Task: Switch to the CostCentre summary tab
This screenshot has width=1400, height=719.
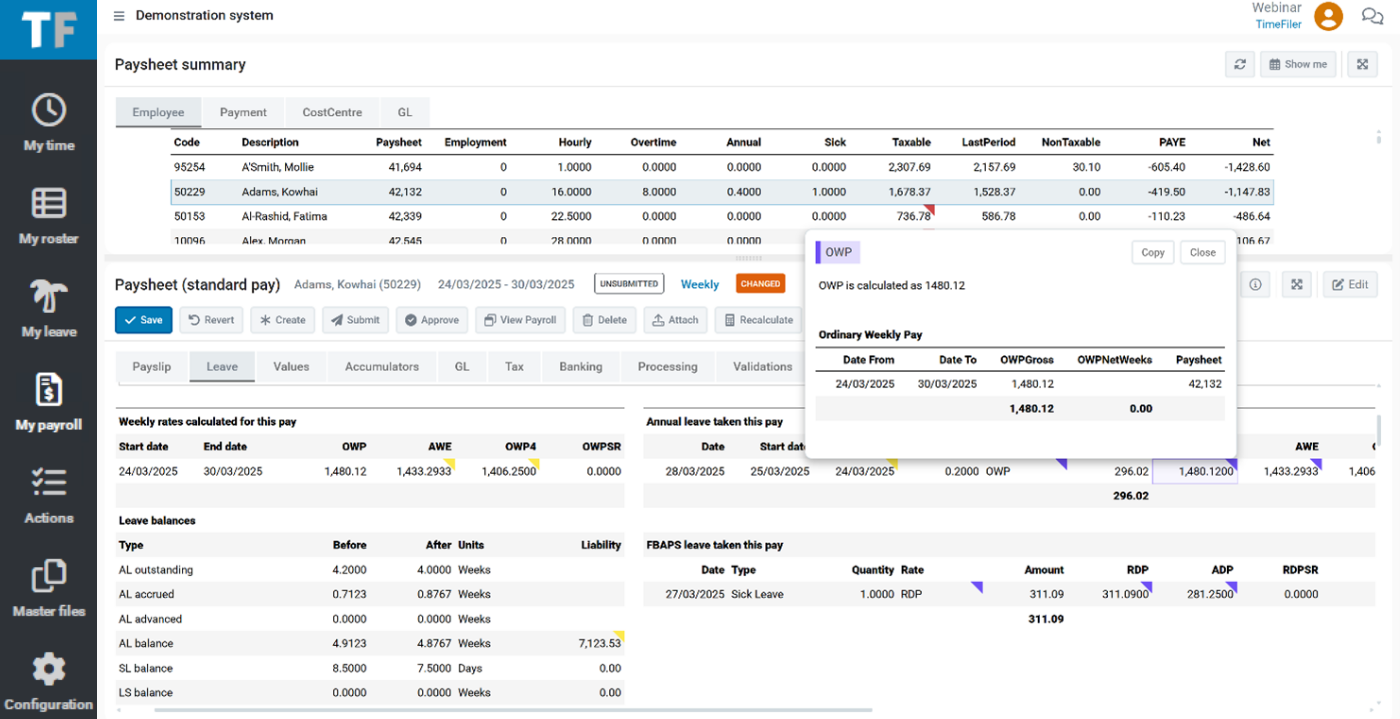Action: (x=332, y=113)
